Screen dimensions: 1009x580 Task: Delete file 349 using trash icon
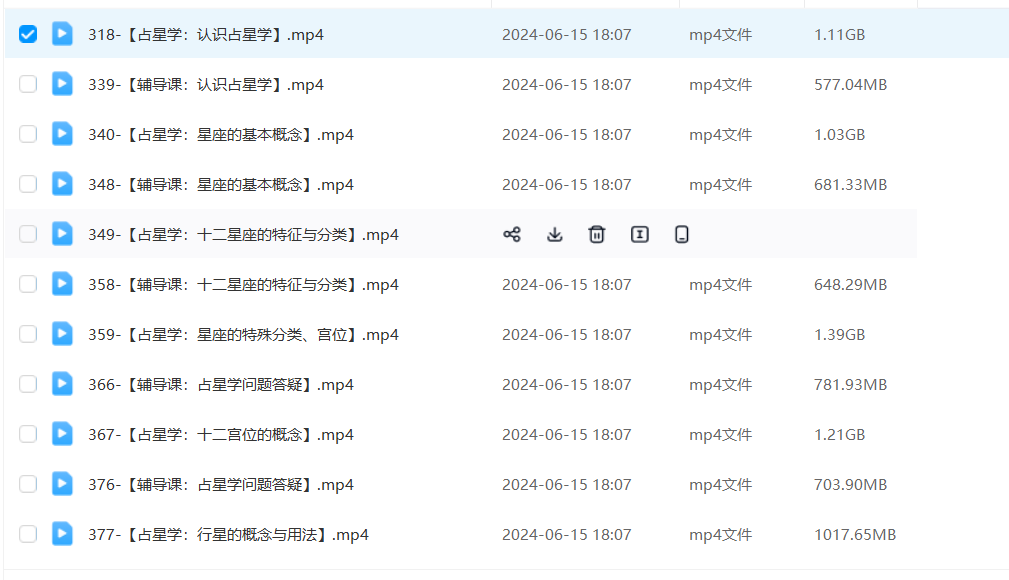597,235
